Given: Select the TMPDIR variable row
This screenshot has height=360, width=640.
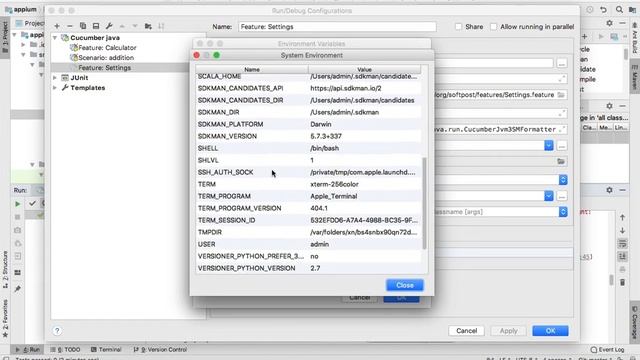Looking at the screenshot, I should pos(309,232).
